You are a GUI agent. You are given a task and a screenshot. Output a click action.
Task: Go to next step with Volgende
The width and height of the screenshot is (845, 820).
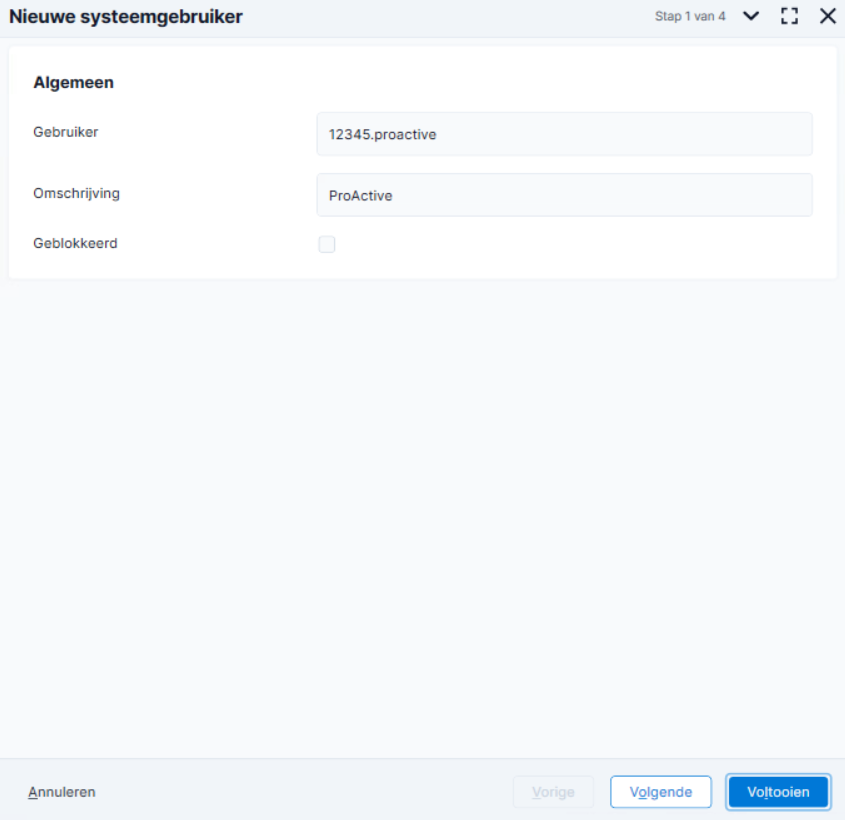(x=661, y=792)
